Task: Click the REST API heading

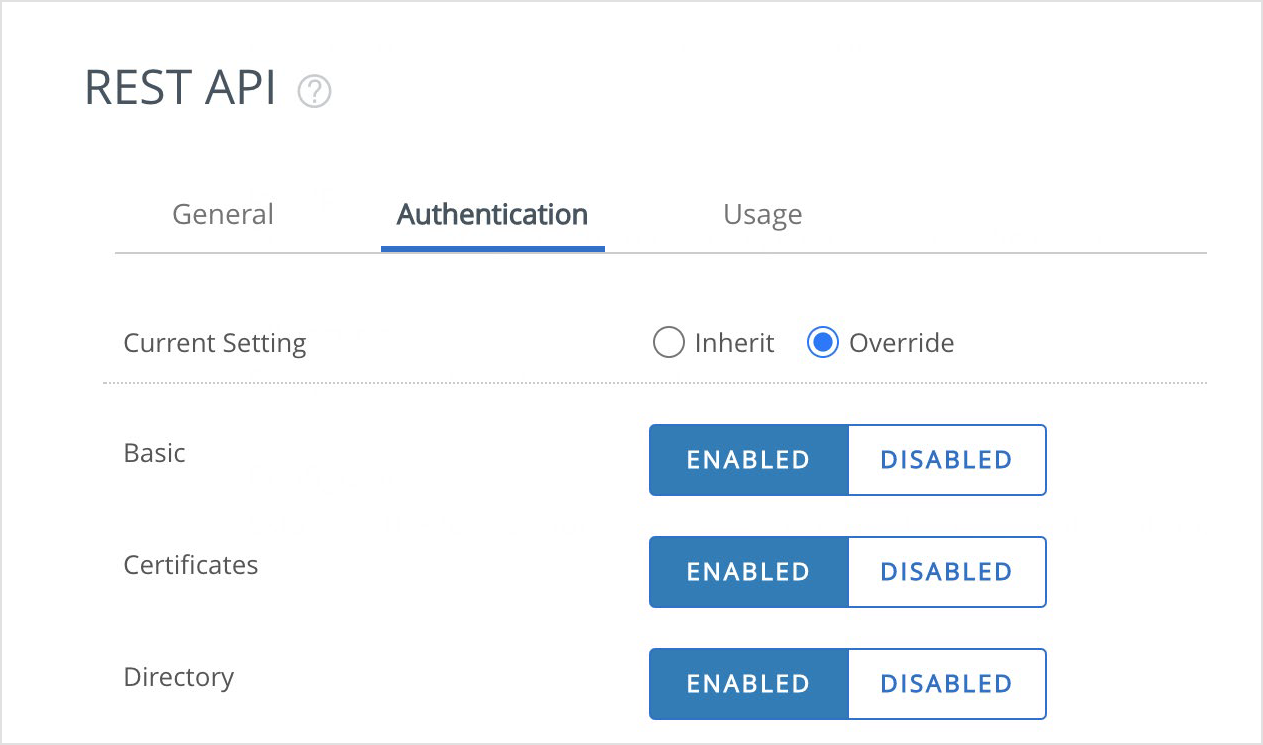Action: click(x=180, y=89)
